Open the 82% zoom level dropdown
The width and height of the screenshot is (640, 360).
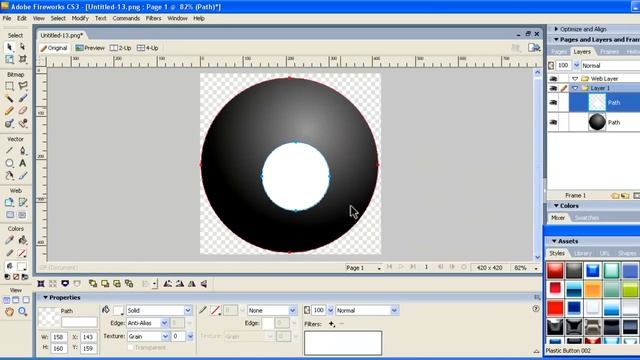(536, 268)
